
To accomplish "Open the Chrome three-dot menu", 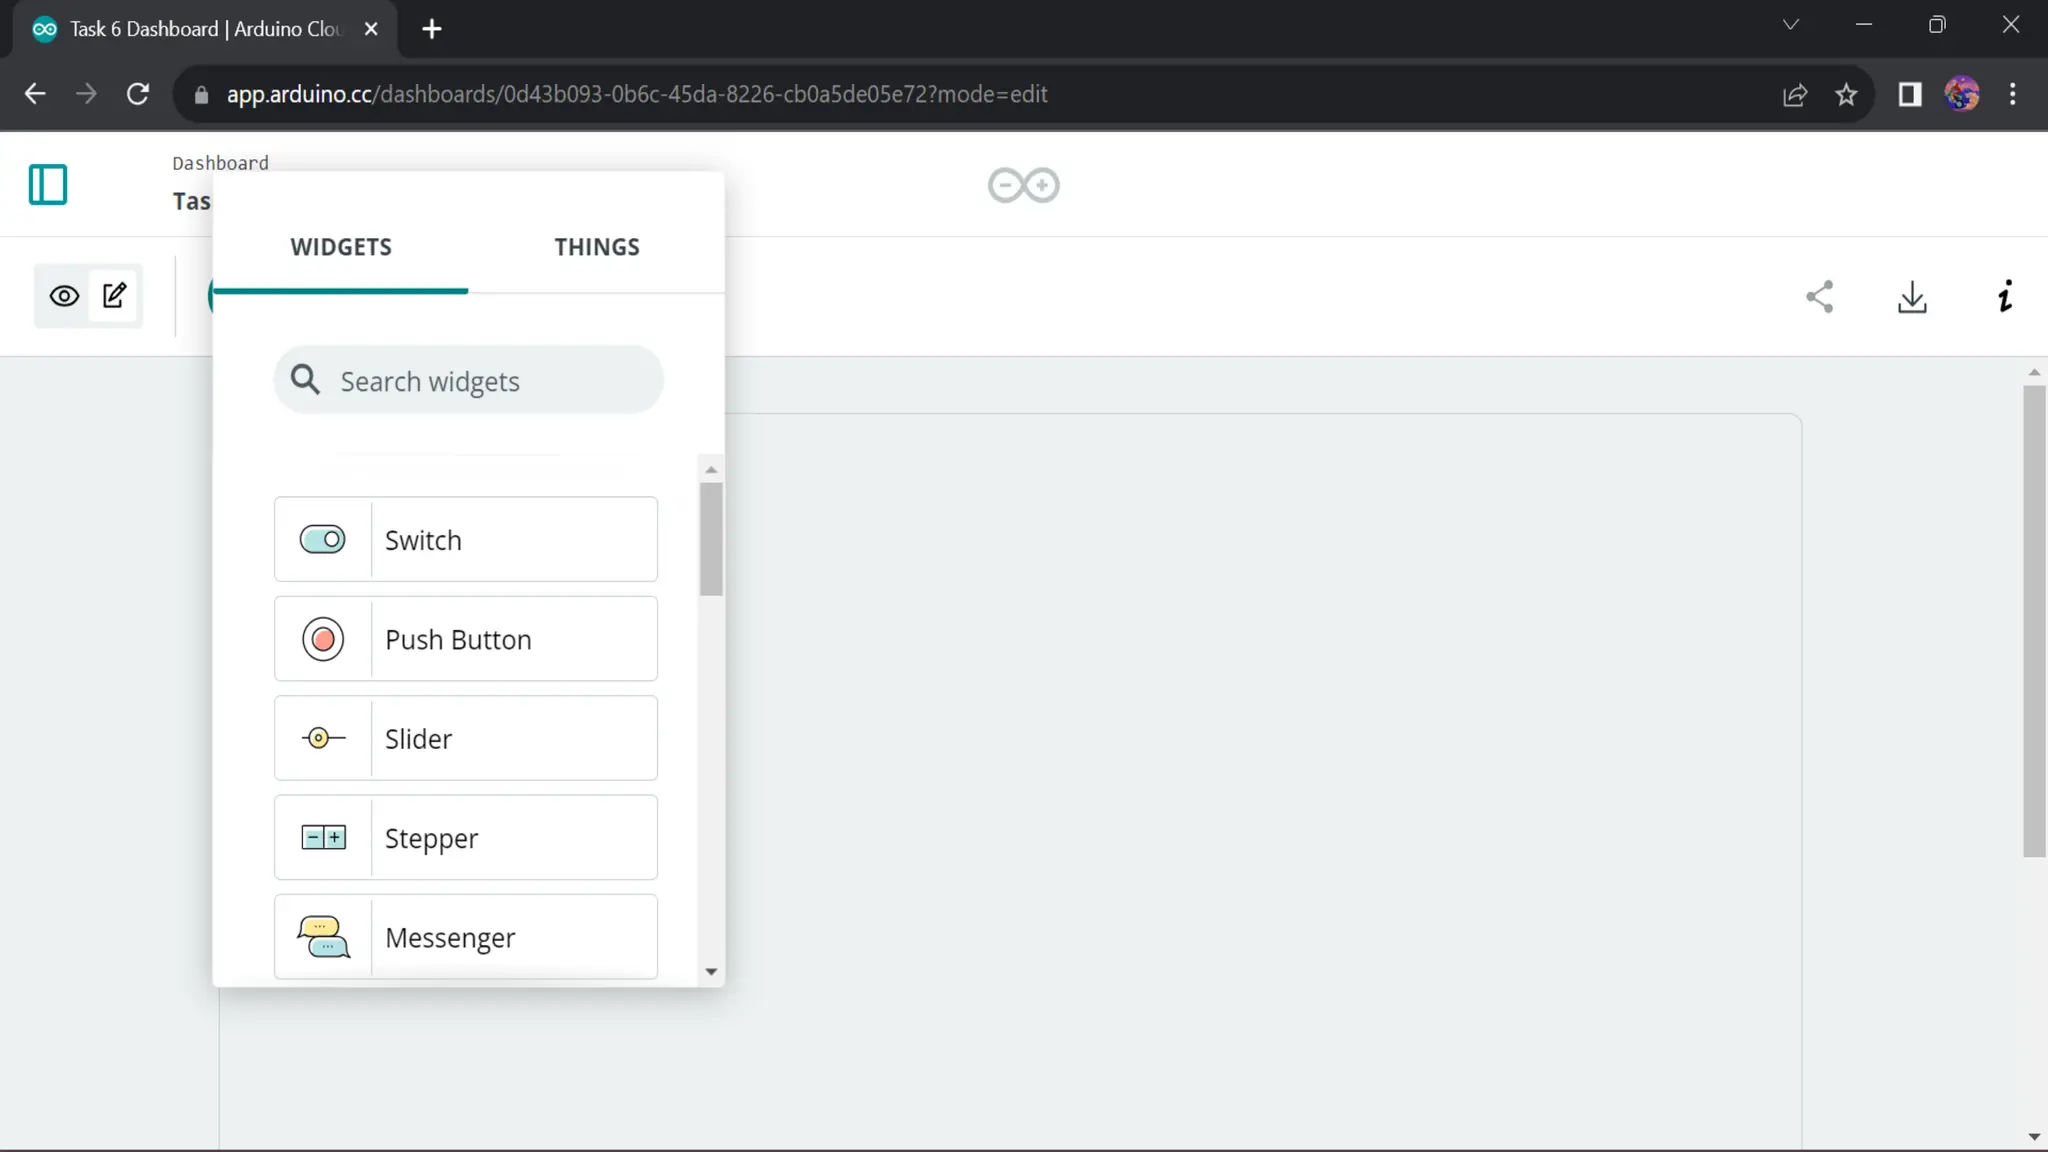I will click(2012, 94).
